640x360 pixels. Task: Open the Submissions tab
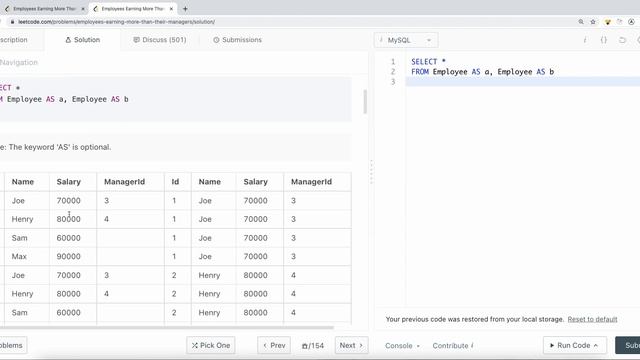click(x=237, y=40)
